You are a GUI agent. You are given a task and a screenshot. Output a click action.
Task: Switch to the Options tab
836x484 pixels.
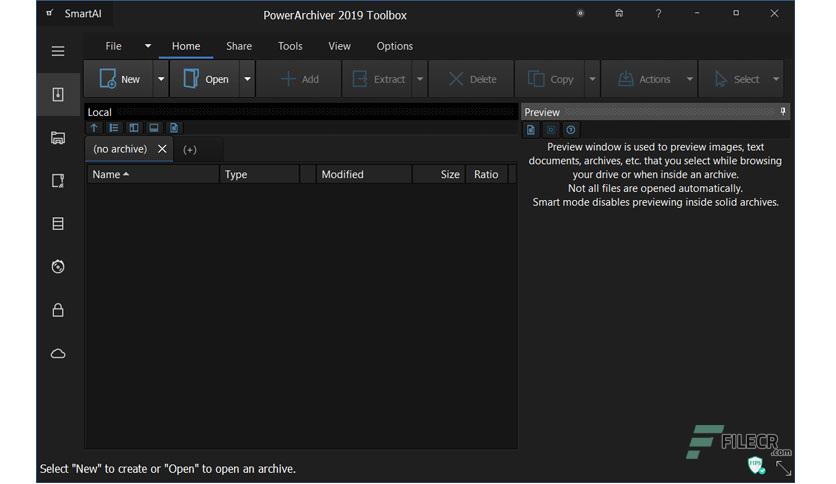(395, 46)
